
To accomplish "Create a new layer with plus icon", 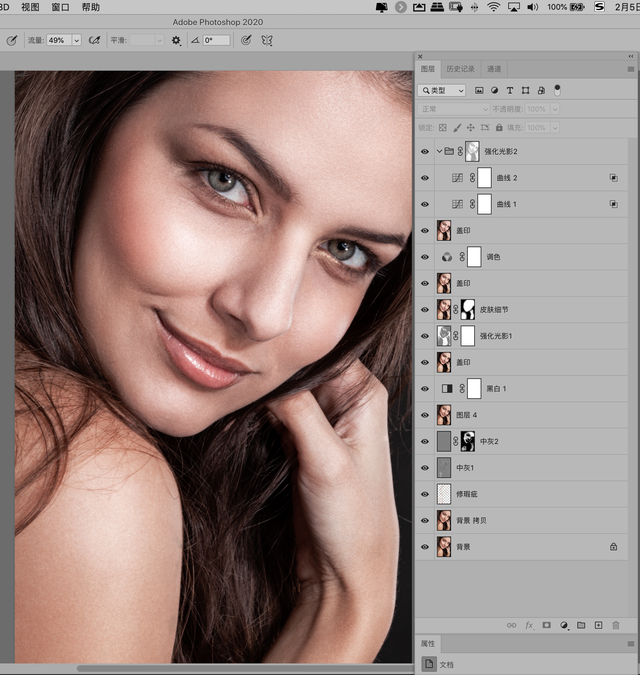I will 598,625.
